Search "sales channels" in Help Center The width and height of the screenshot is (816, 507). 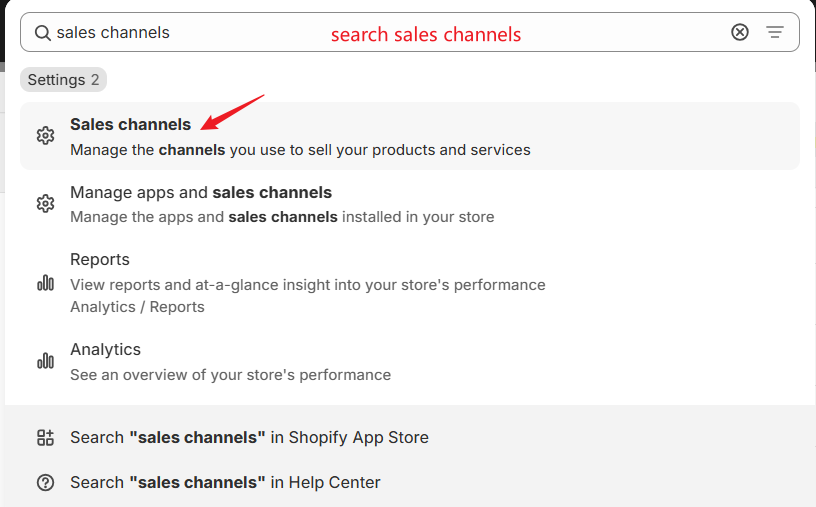click(225, 482)
